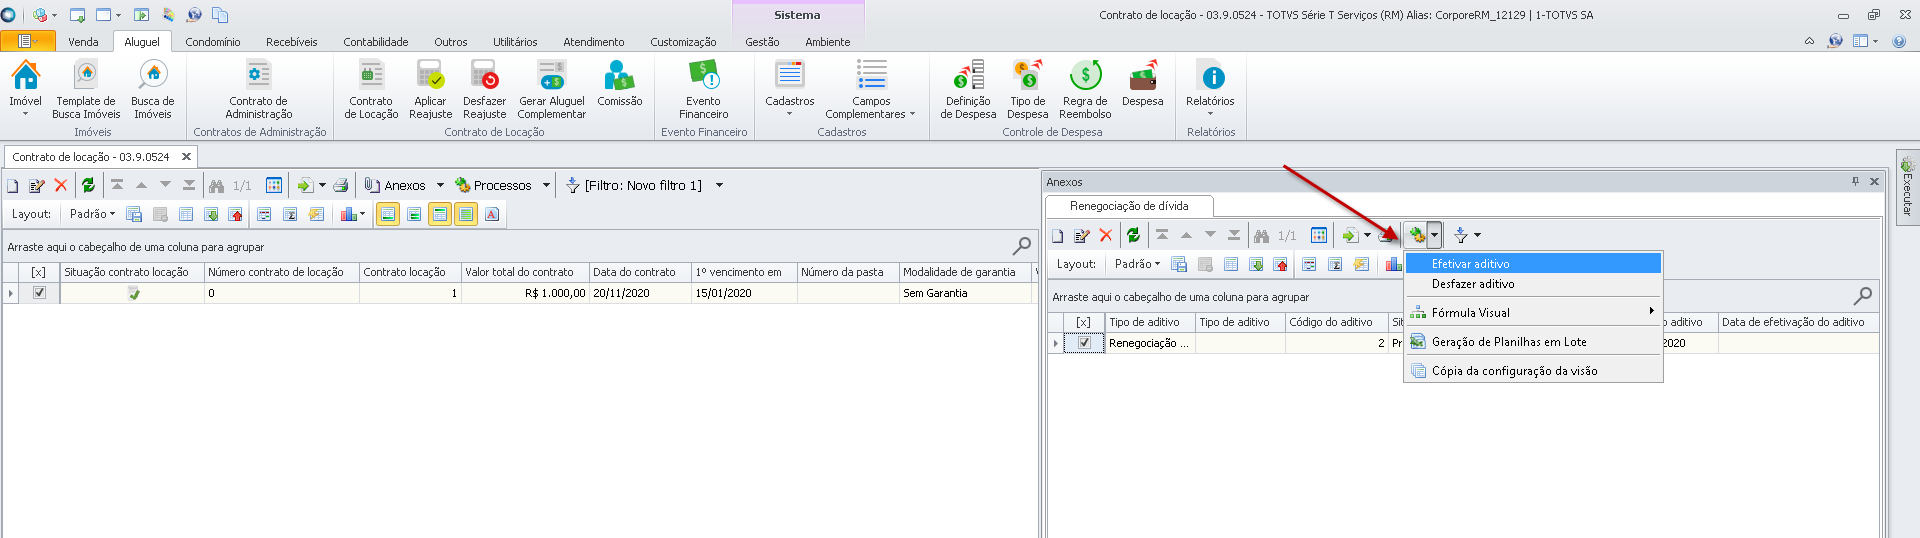Image resolution: width=1920 pixels, height=538 pixels.
Task: Refresh the contrato de locação list
Action: pos(88,185)
